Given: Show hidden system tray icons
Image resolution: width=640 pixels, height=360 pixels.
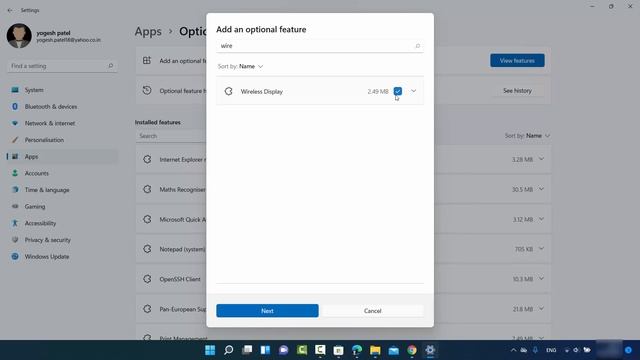Looking at the screenshot, I should [x=513, y=350].
